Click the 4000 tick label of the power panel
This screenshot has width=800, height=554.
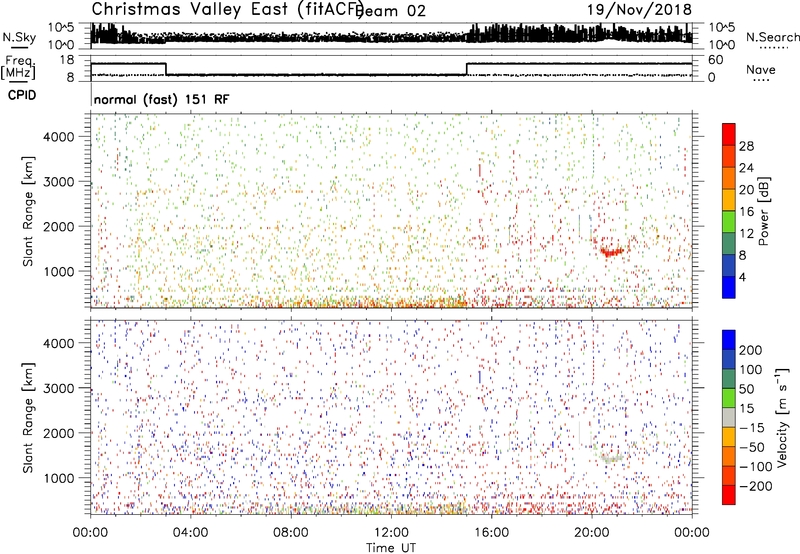click(58, 137)
